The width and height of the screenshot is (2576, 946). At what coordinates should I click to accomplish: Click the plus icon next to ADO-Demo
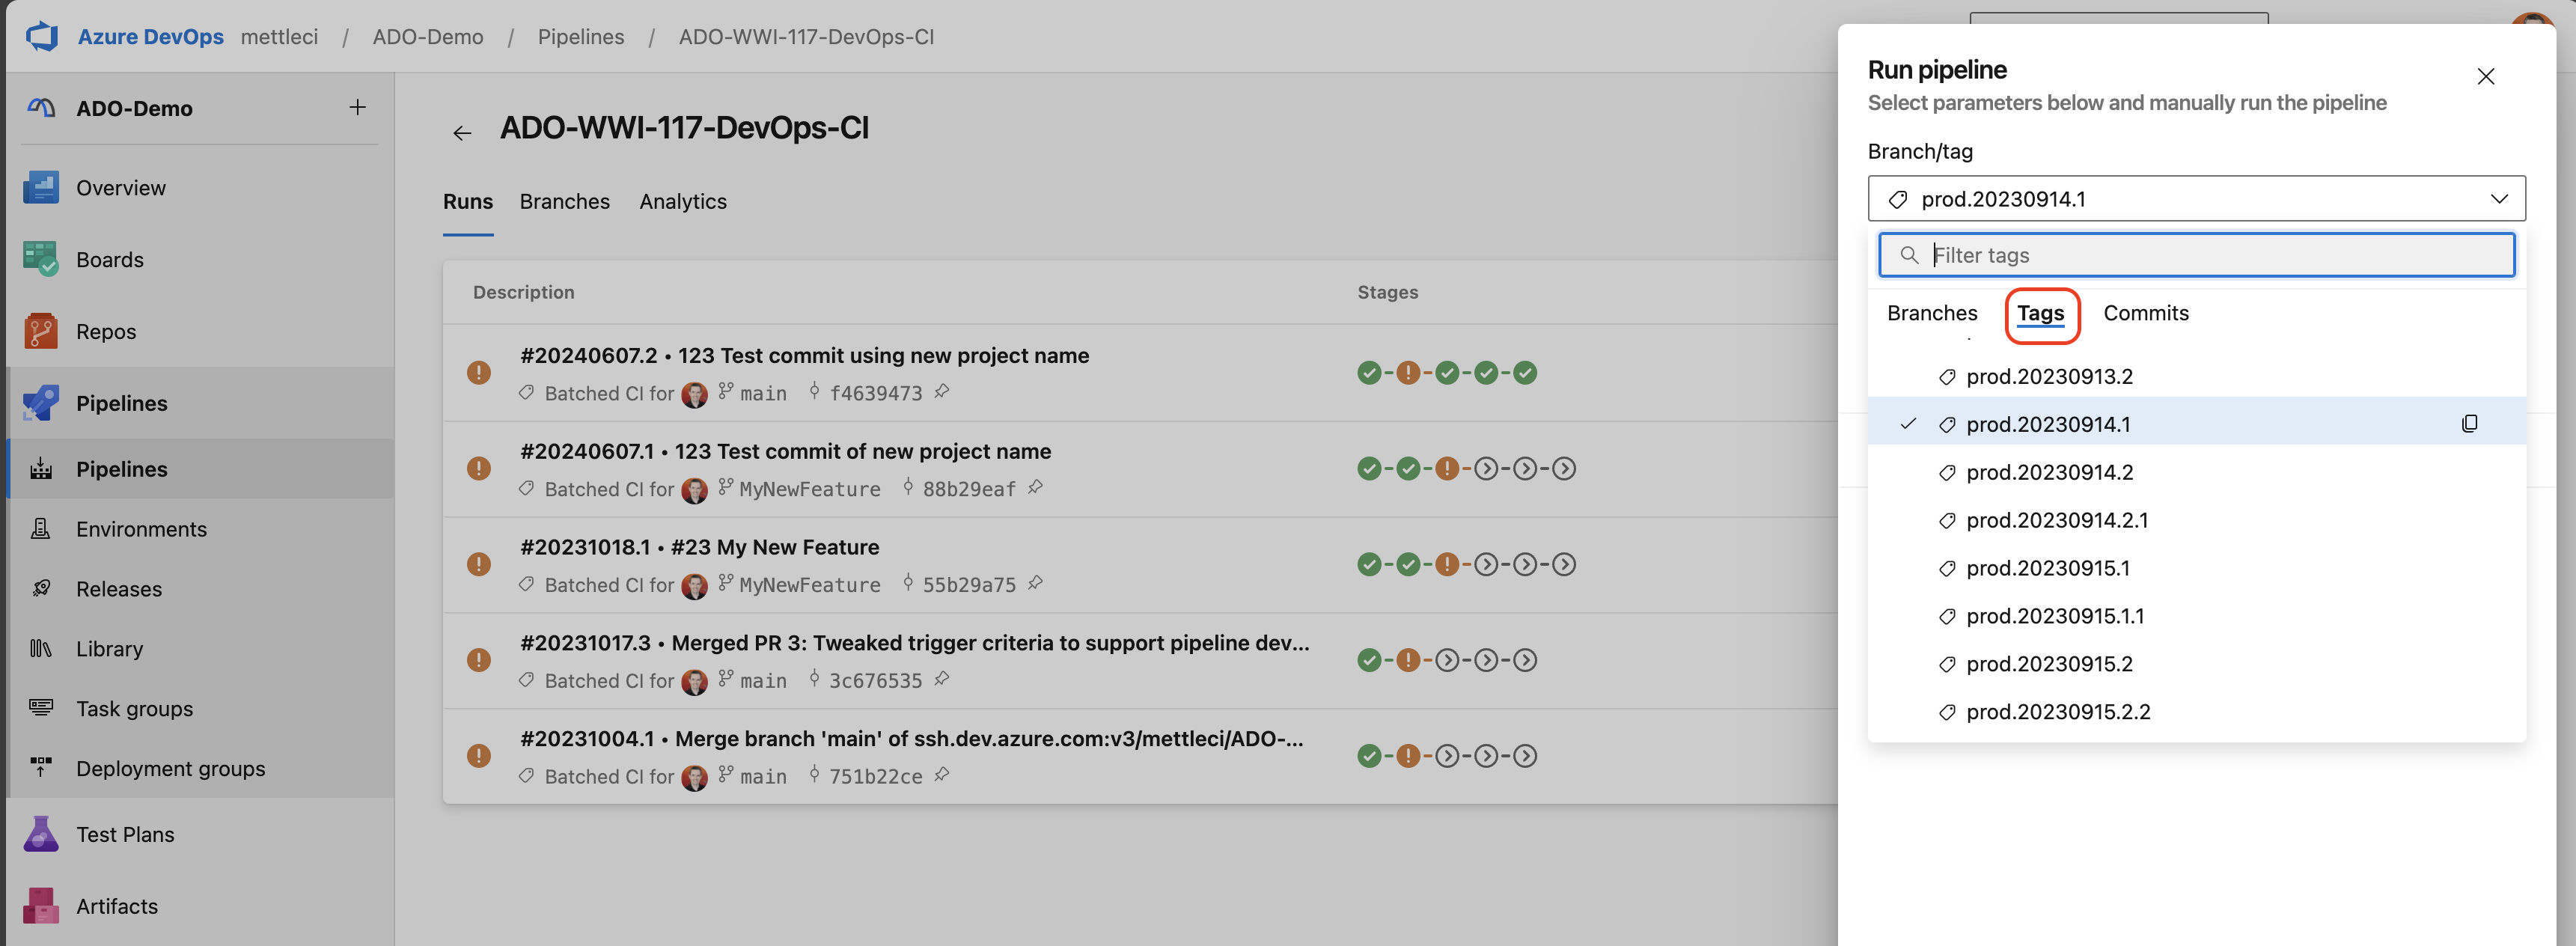click(x=357, y=107)
